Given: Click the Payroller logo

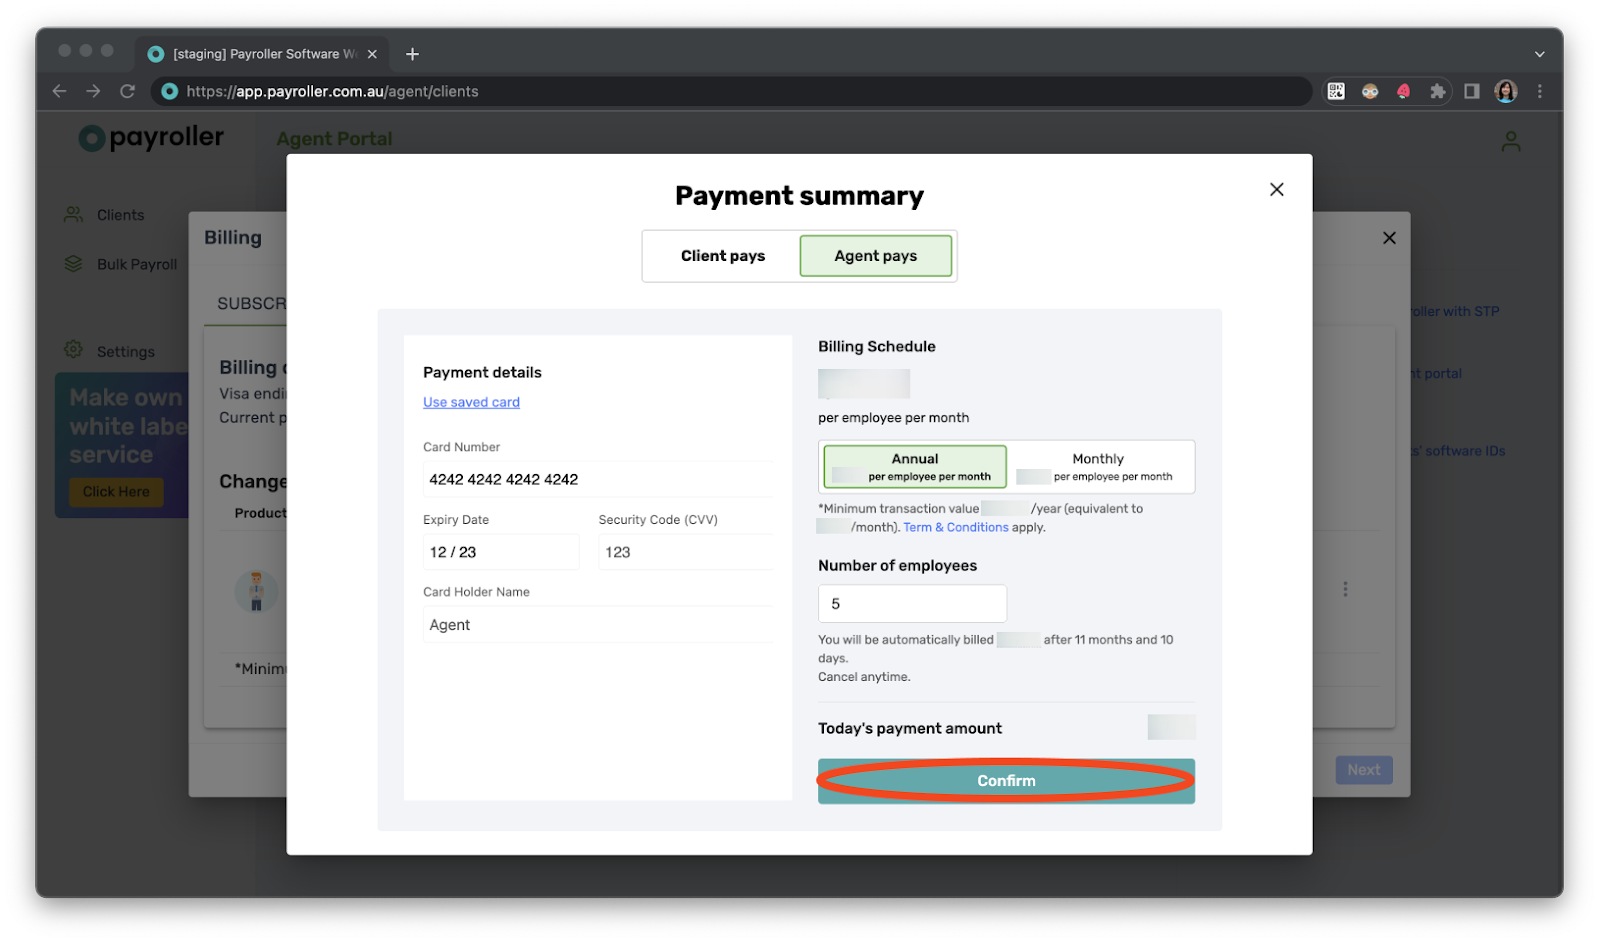Looking at the screenshot, I should click(x=151, y=138).
